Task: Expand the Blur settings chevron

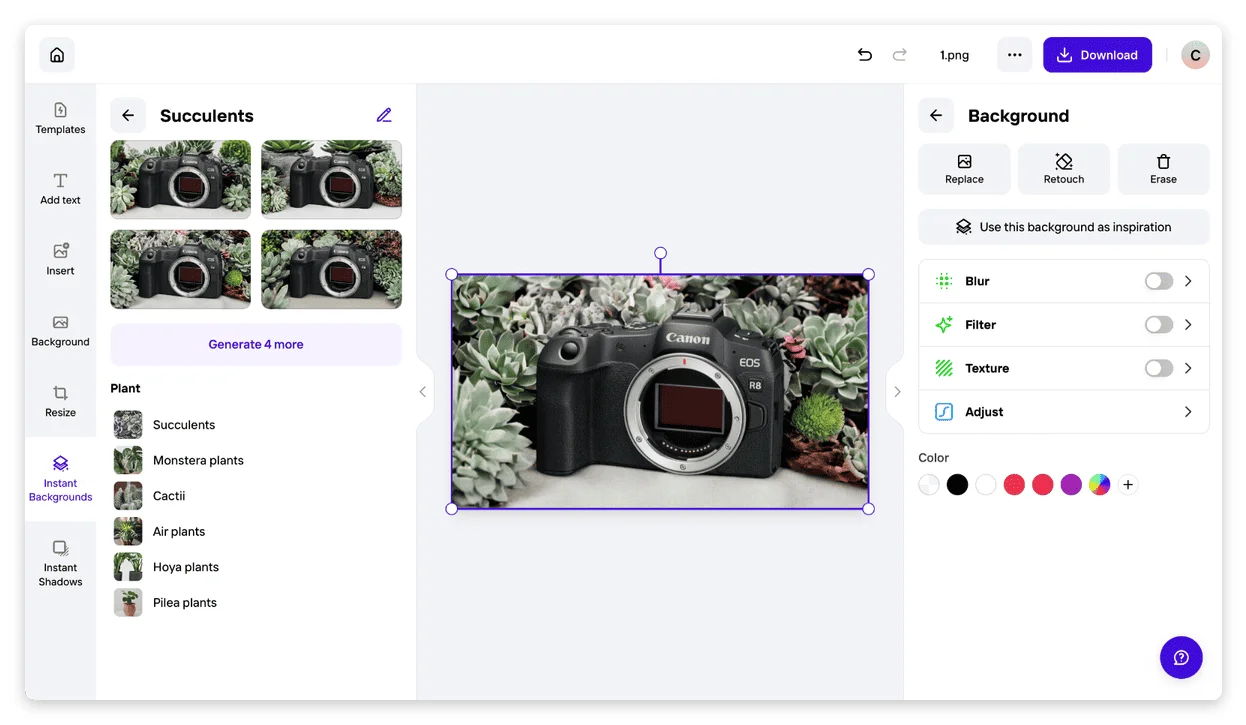Action: tap(1188, 281)
